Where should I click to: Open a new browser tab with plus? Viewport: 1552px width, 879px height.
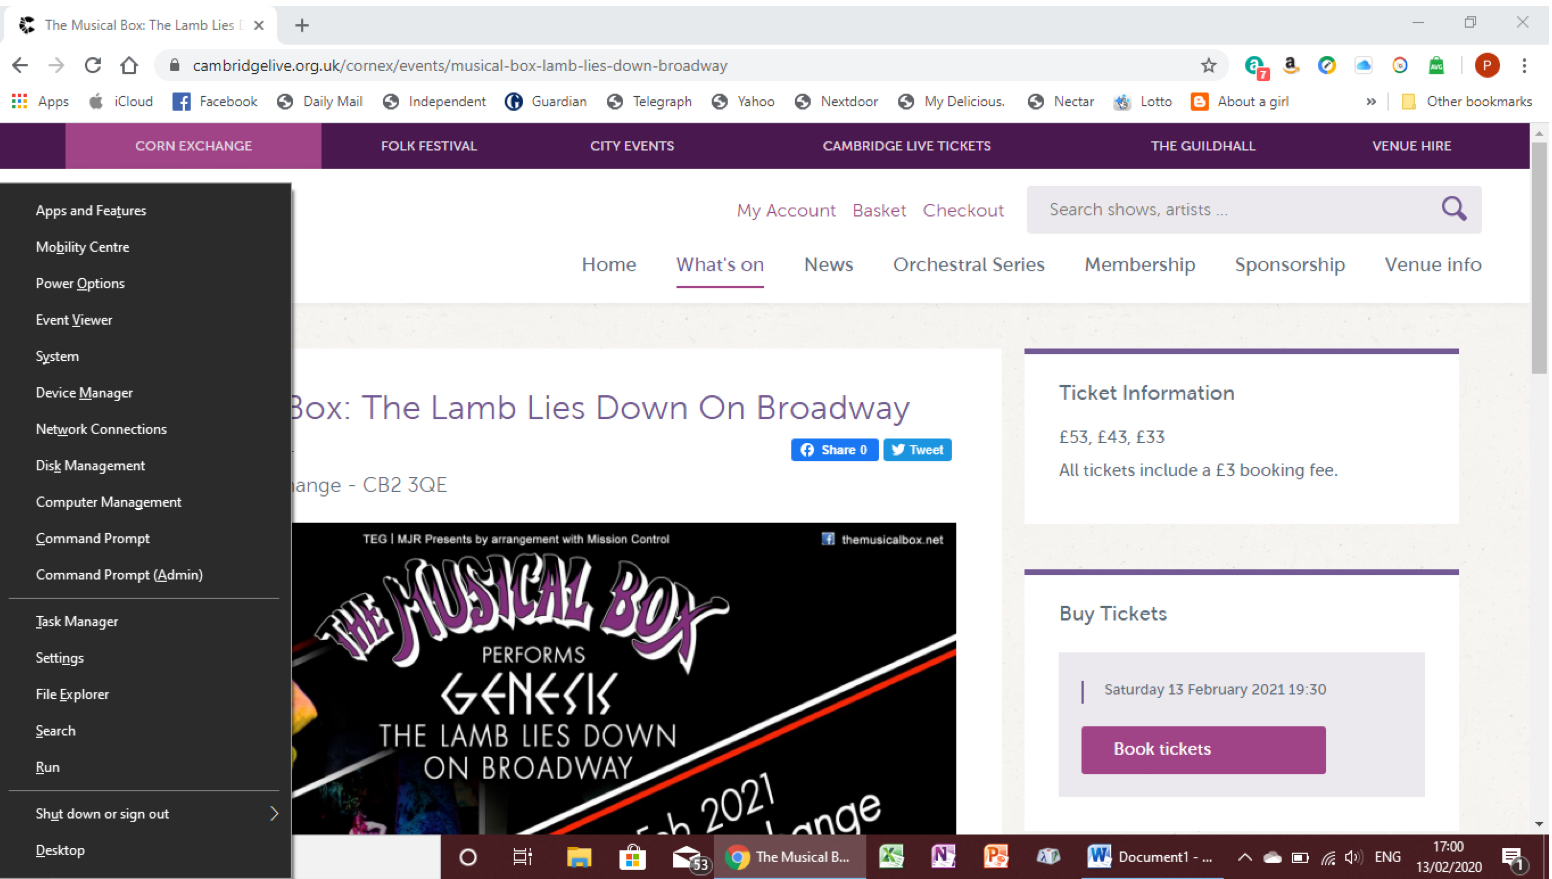click(302, 25)
